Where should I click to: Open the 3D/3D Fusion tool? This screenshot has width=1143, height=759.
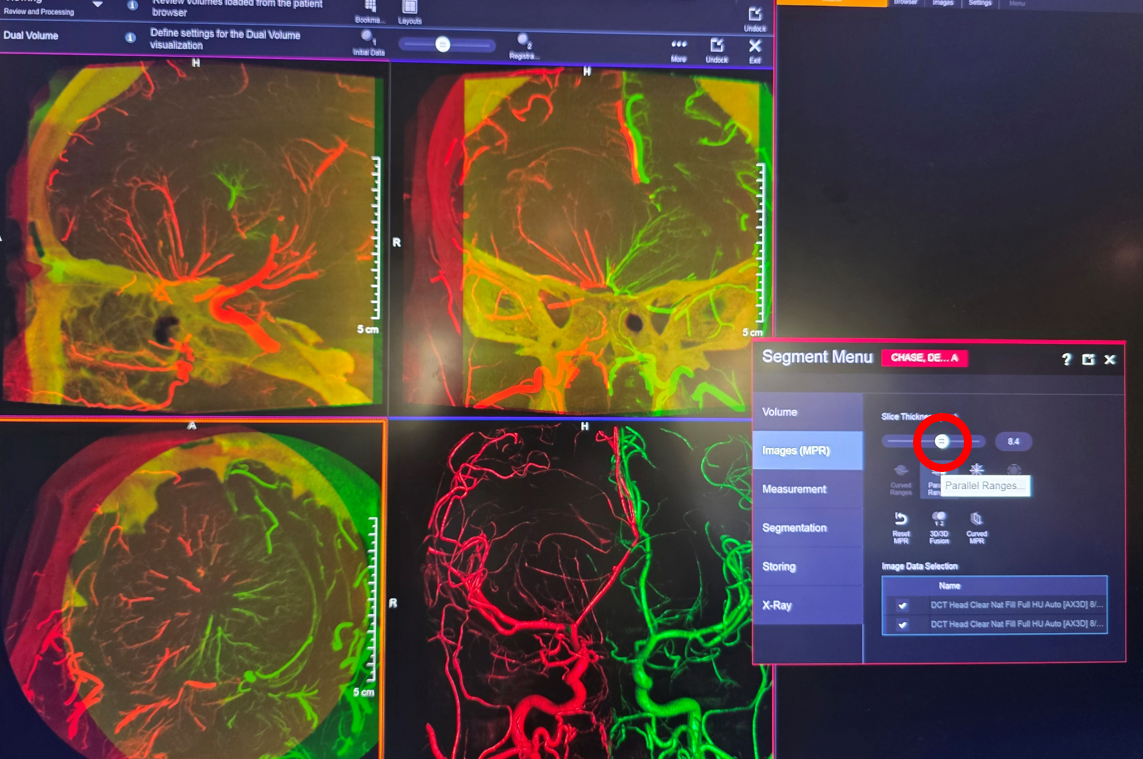[x=939, y=521]
